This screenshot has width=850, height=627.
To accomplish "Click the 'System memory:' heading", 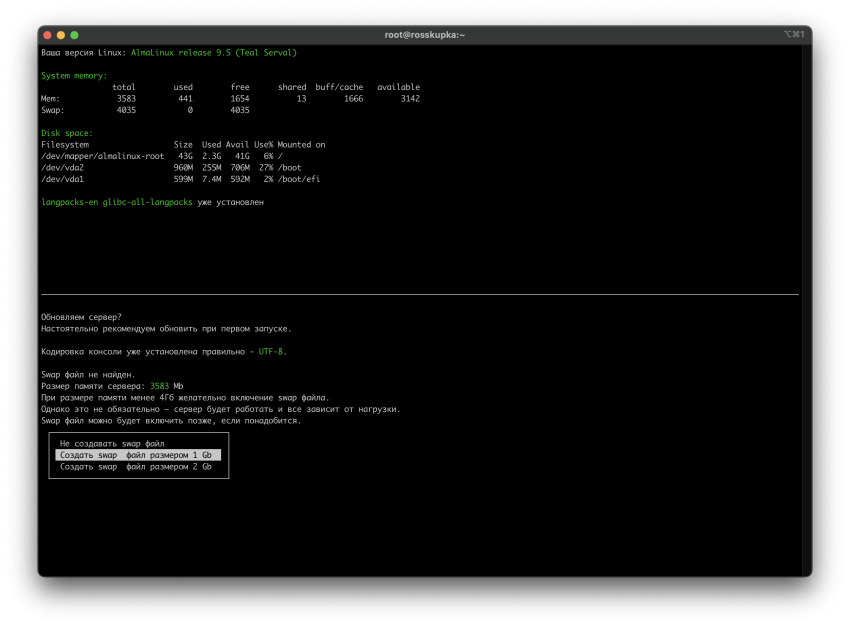I will click(74, 75).
